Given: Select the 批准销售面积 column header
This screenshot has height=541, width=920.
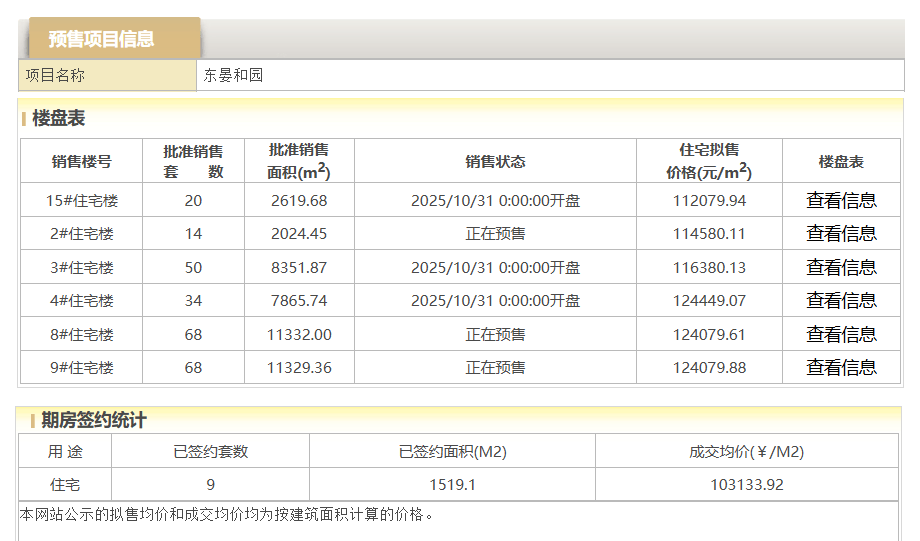Looking at the screenshot, I should tap(299, 162).
